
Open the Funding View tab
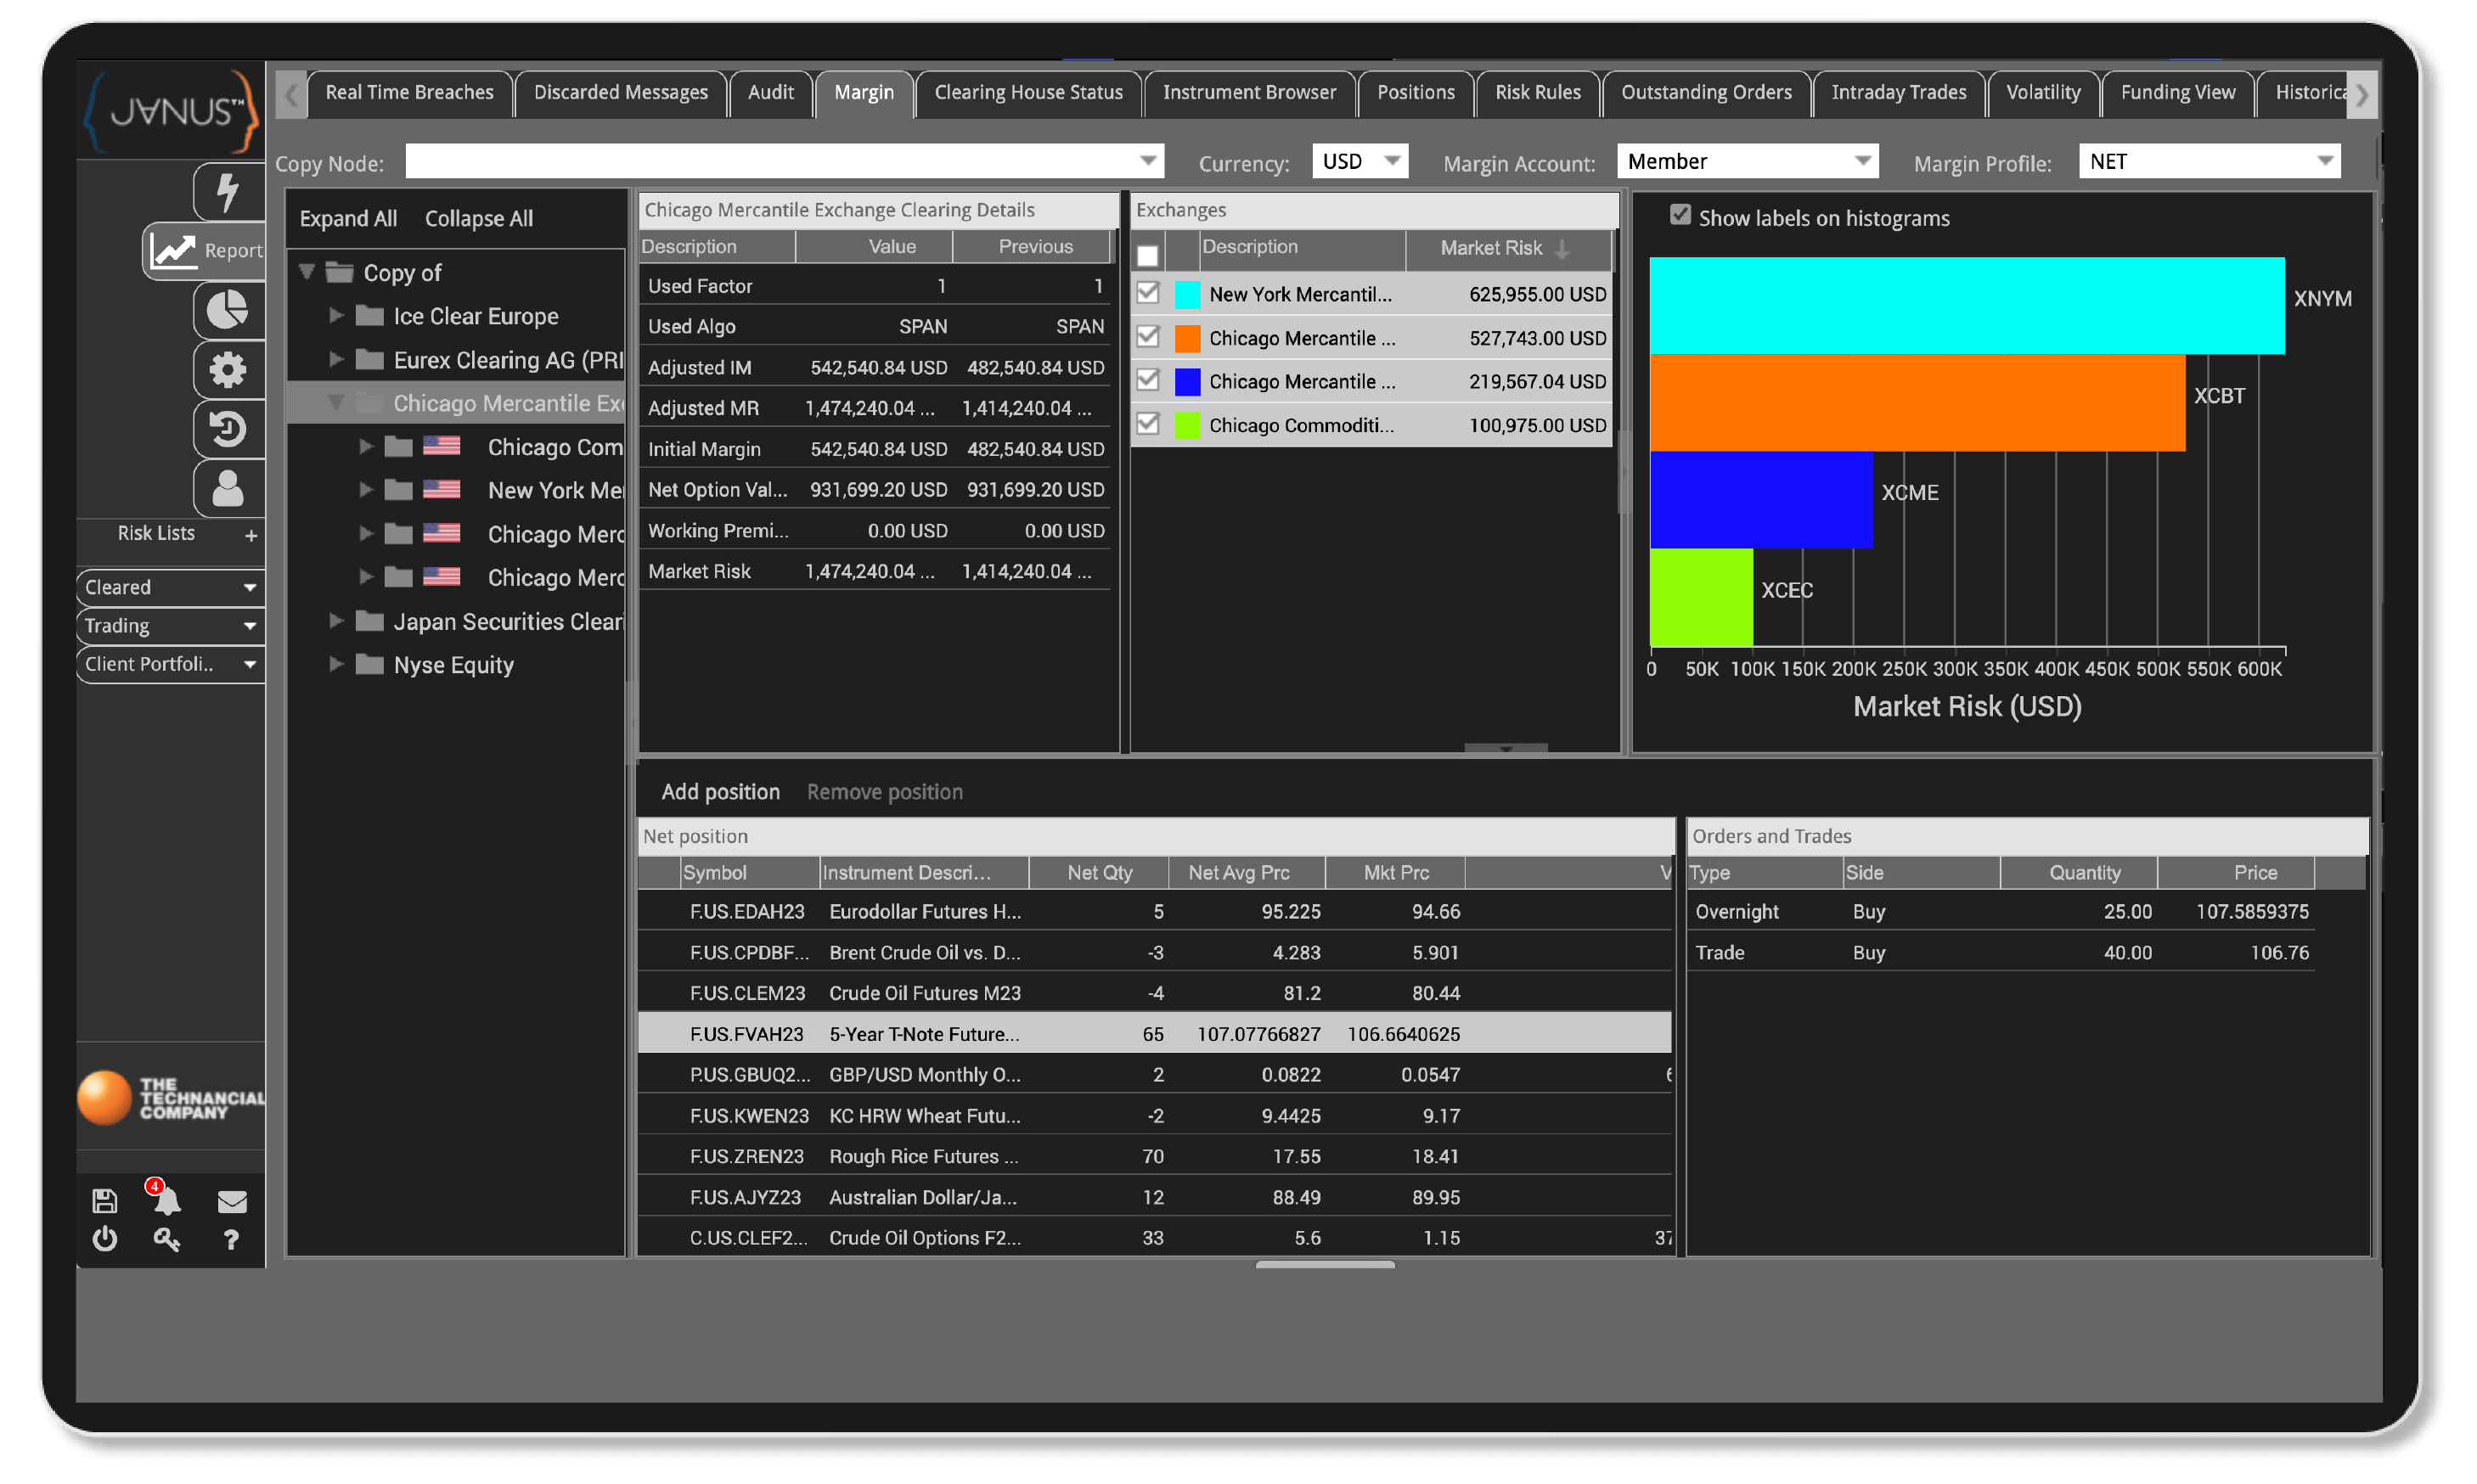click(2179, 93)
